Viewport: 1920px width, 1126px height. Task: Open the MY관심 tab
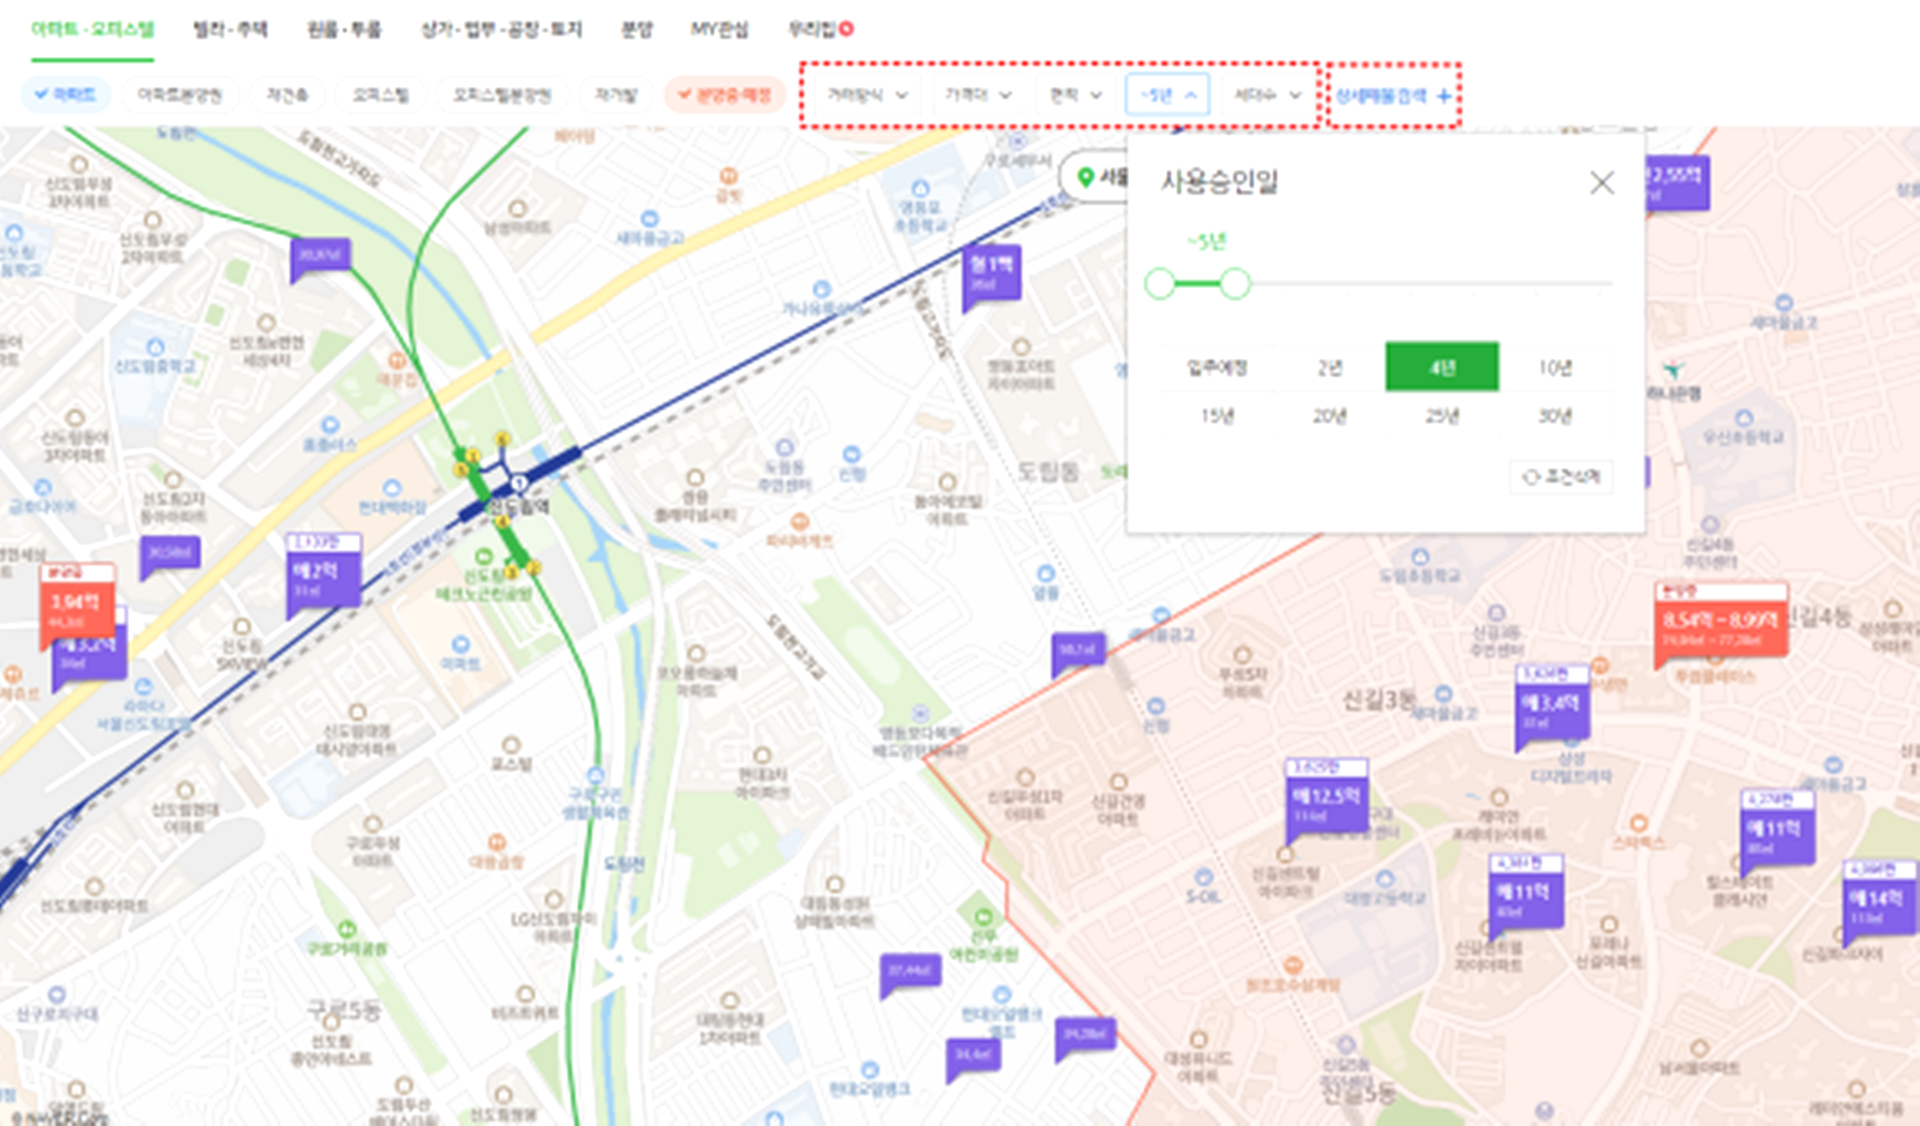[719, 29]
